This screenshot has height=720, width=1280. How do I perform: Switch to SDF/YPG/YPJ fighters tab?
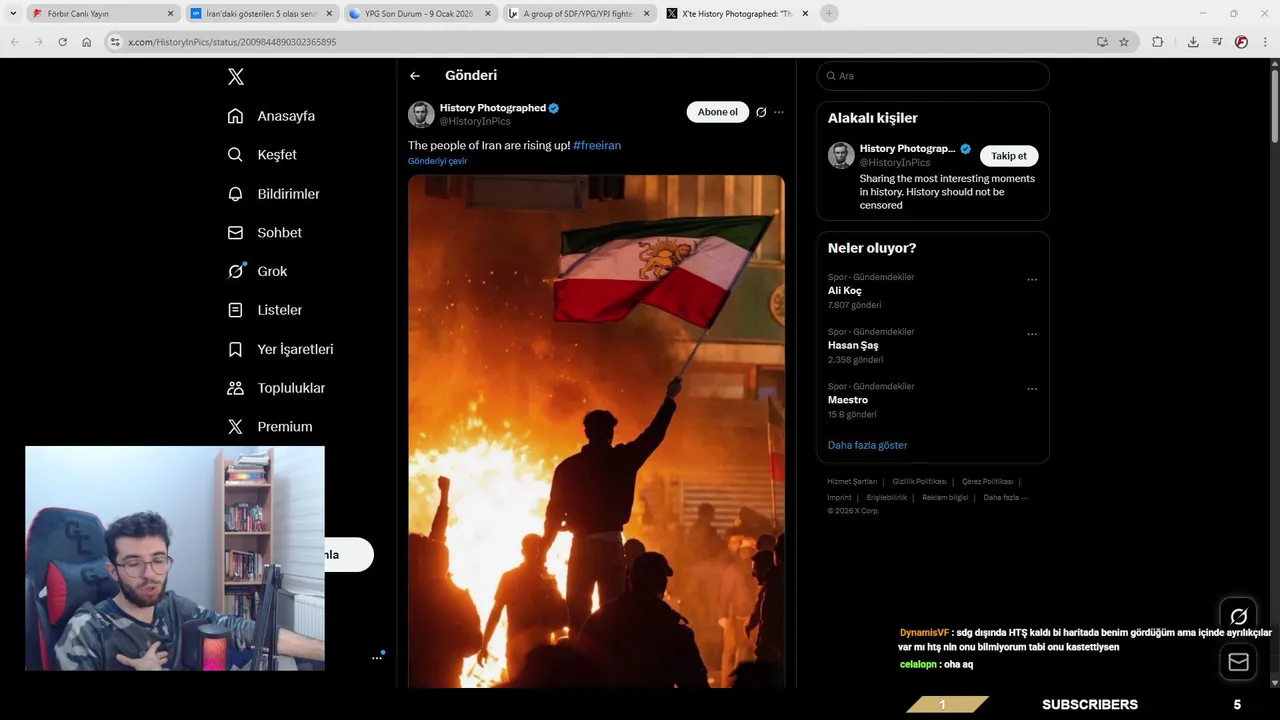coord(579,14)
